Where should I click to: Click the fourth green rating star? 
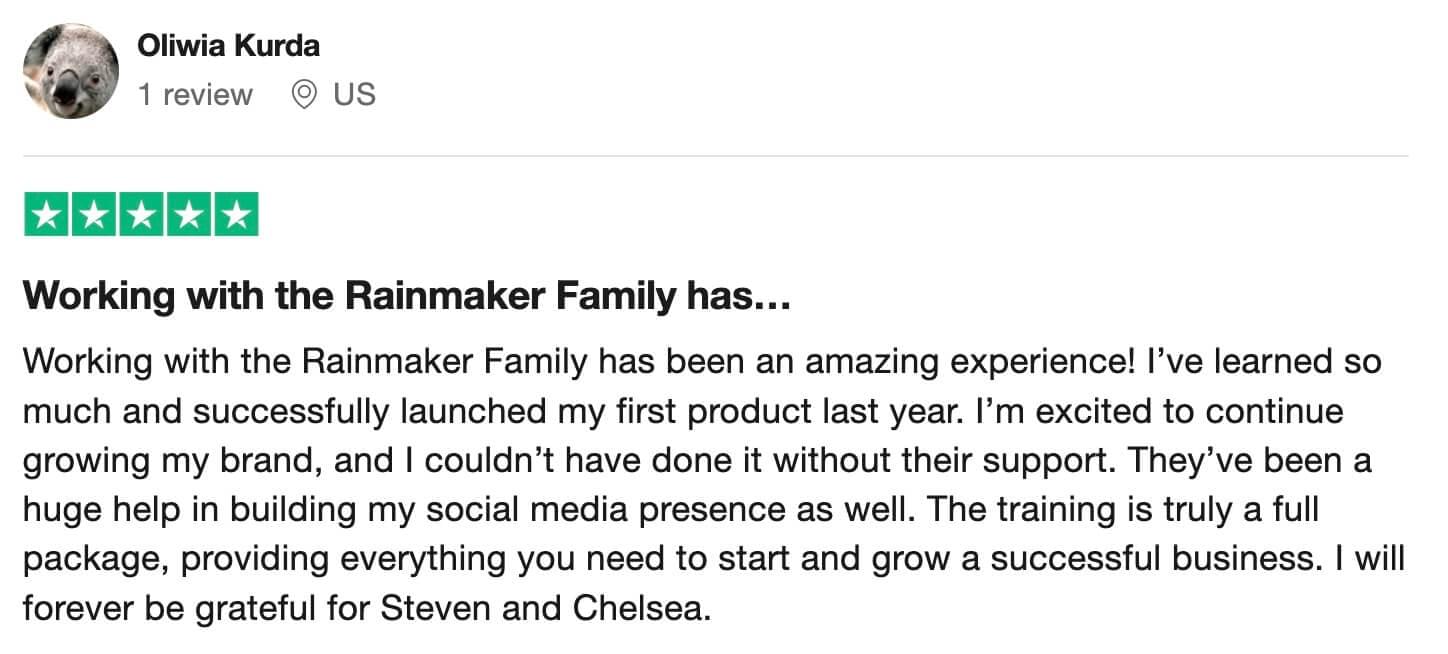(188, 214)
